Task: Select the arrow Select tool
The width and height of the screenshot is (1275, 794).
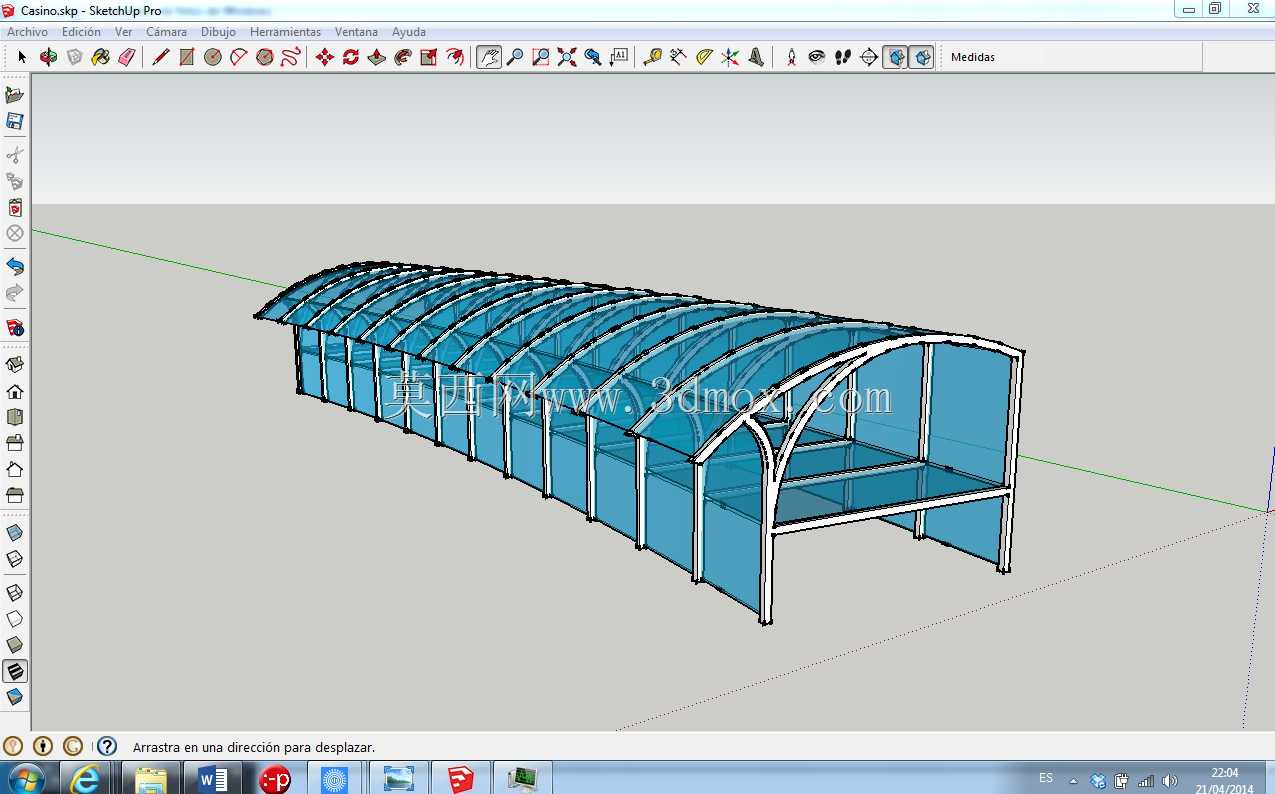Action: tap(22, 57)
